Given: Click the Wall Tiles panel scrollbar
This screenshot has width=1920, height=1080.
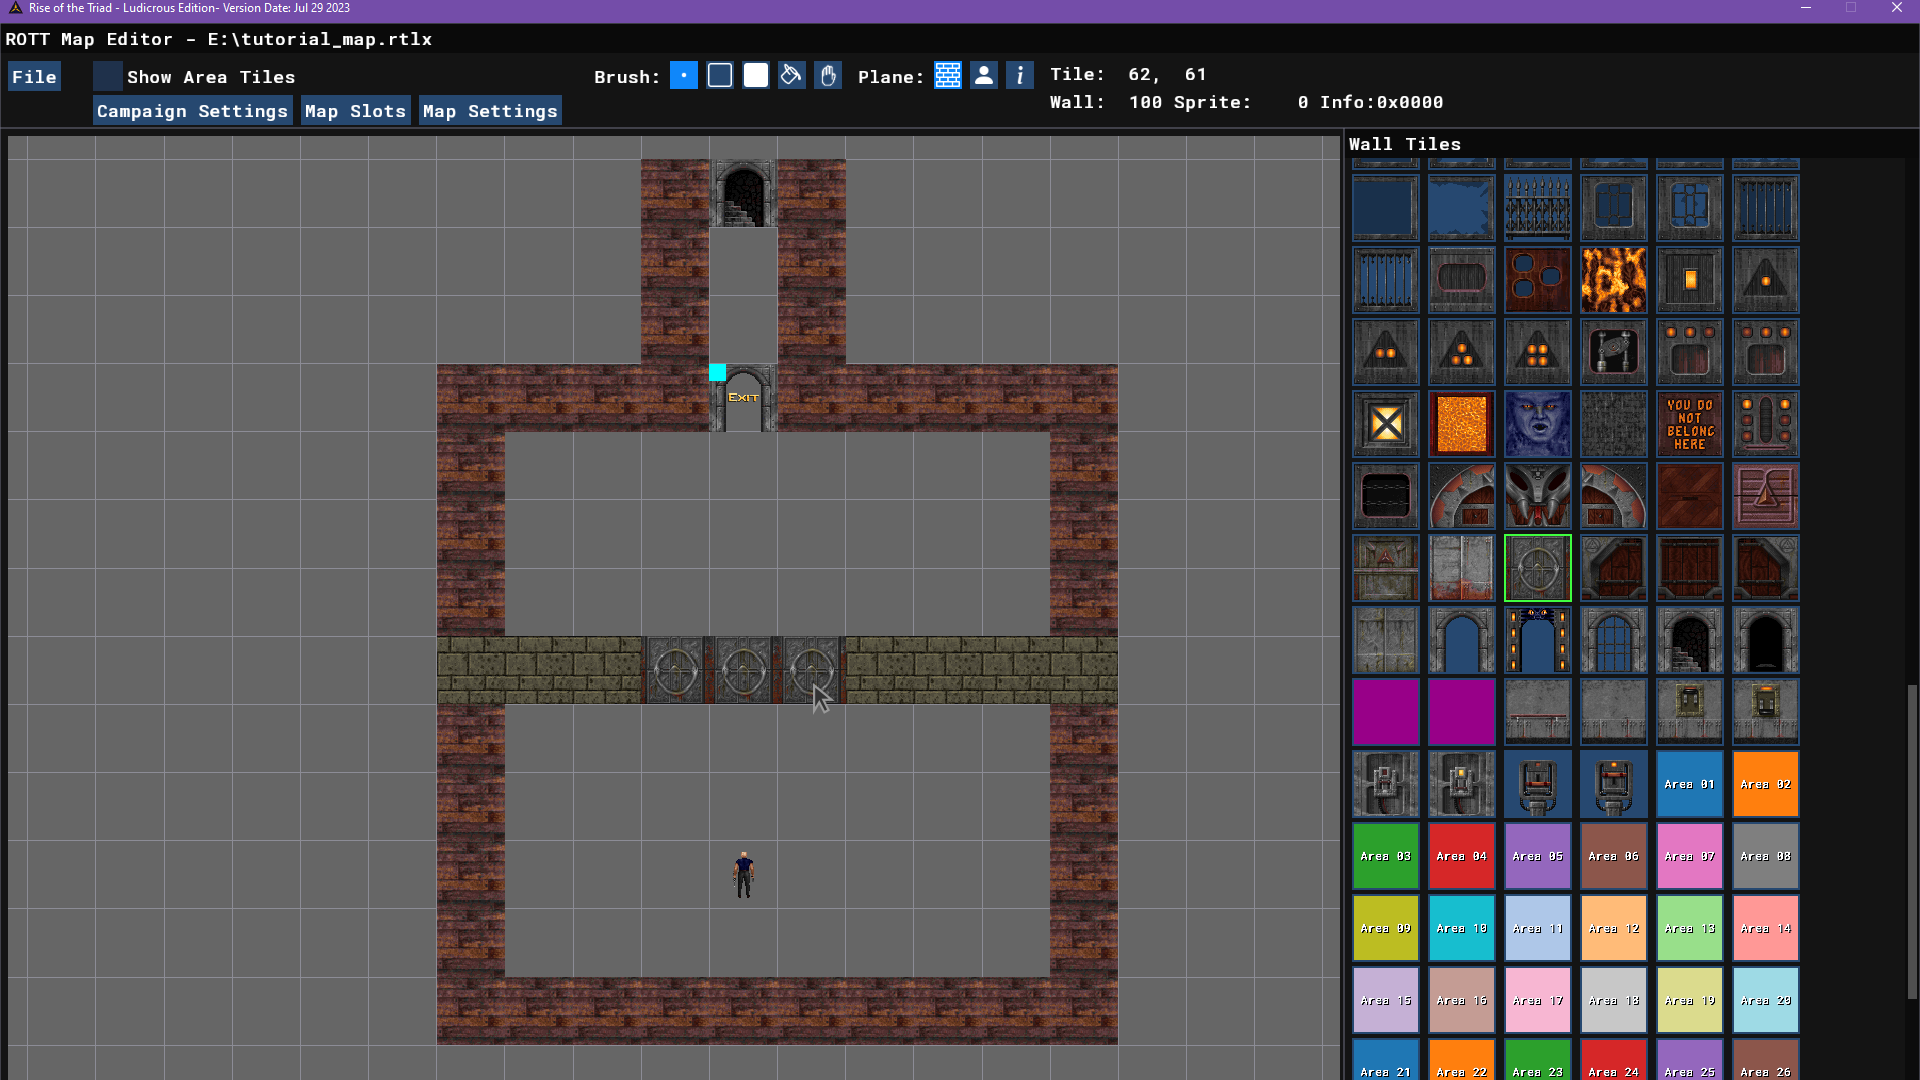Looking at the screenshot, I should pos(1912,840).
